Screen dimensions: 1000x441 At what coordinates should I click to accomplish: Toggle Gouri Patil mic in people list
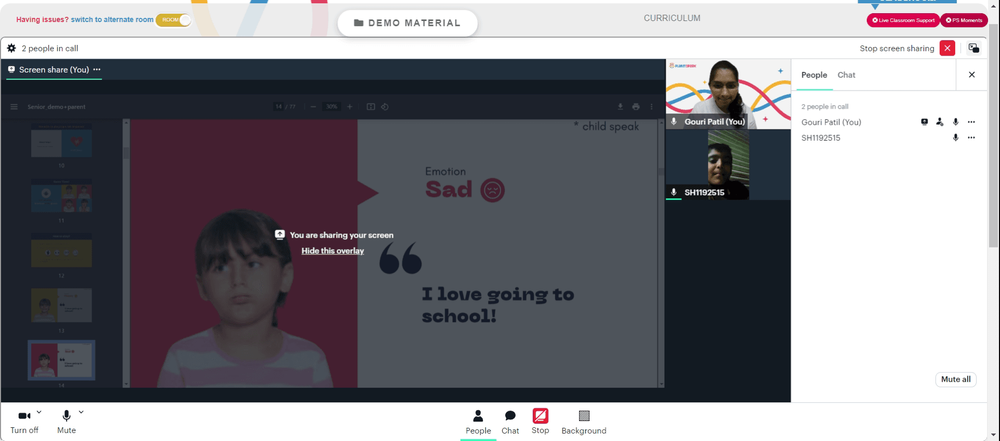955,122
